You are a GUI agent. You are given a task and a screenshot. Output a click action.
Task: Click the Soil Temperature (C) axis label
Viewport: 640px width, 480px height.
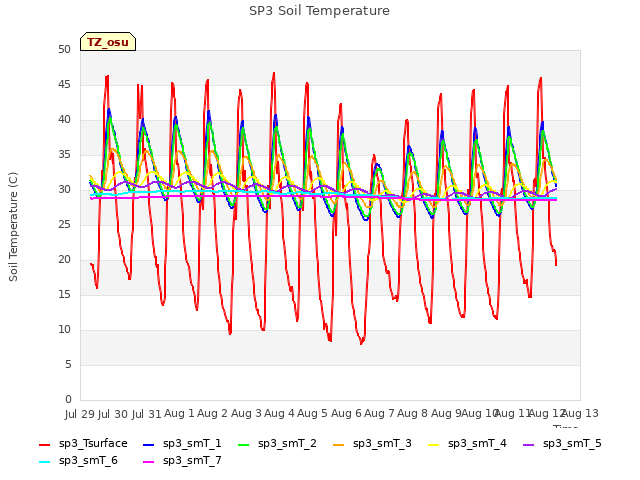(13, 227)
